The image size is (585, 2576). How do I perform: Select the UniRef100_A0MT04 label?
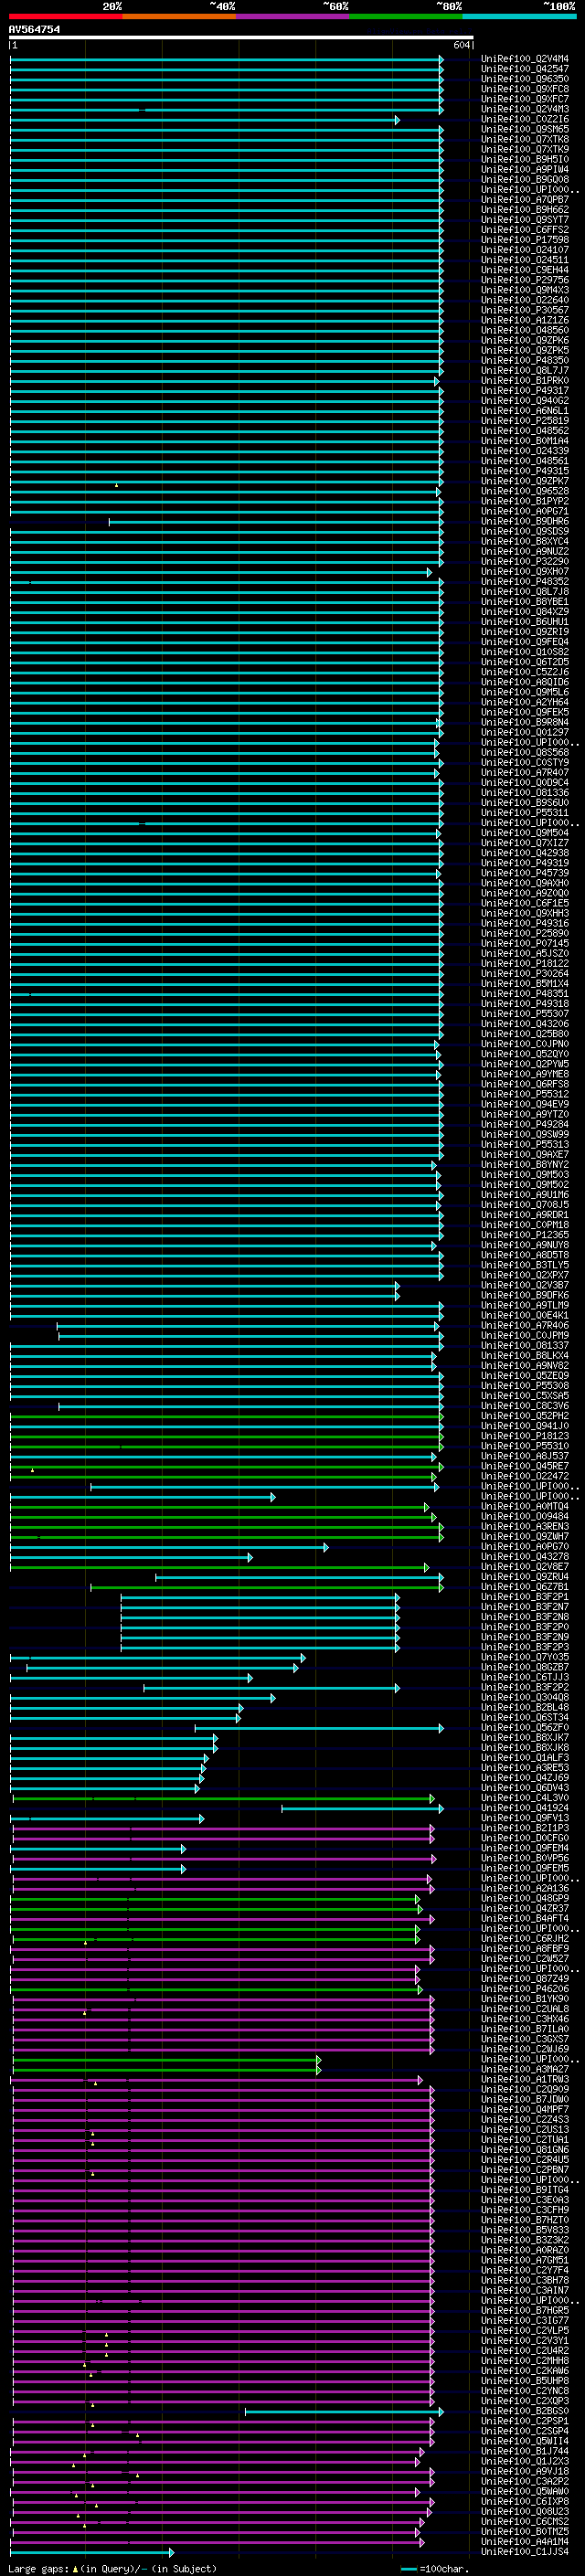point(525,1506)
